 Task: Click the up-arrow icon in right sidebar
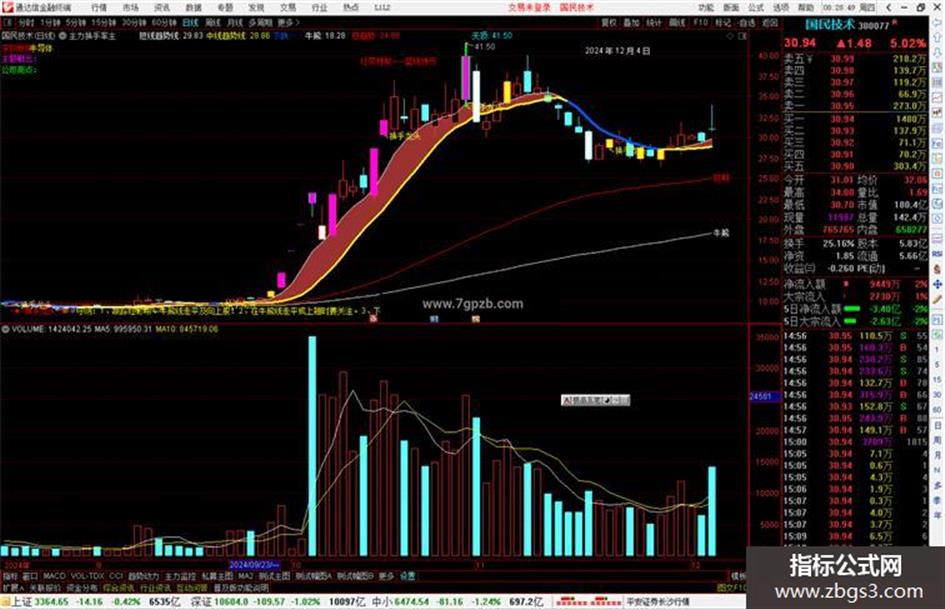click(937, 38)
